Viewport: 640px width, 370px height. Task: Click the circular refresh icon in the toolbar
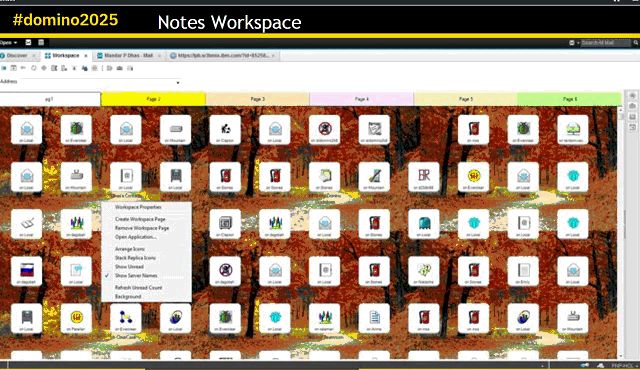(x=33, y=68)
